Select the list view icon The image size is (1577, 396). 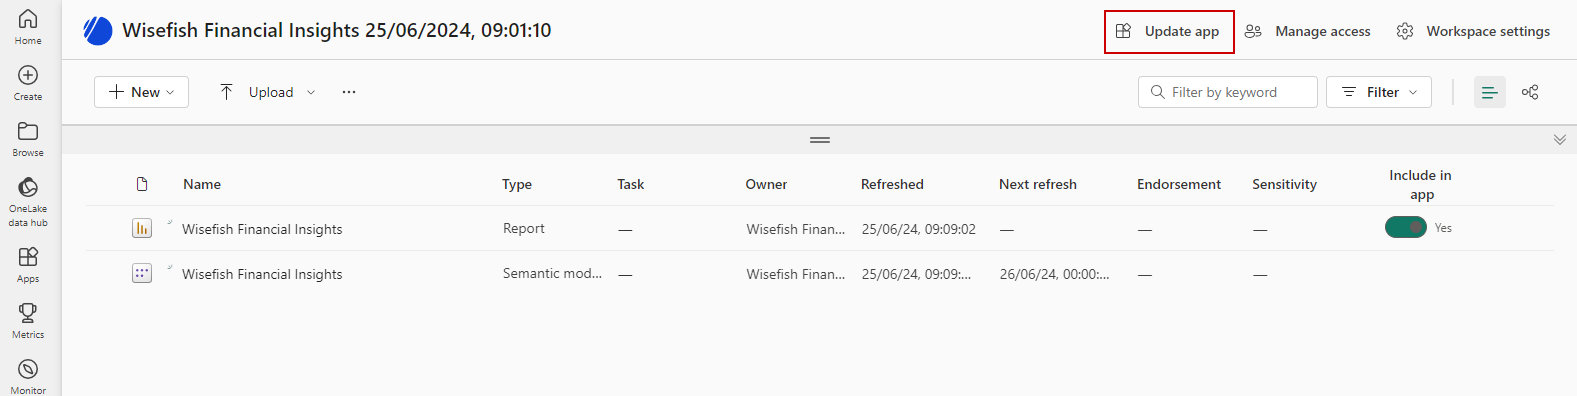(1490, 92)
